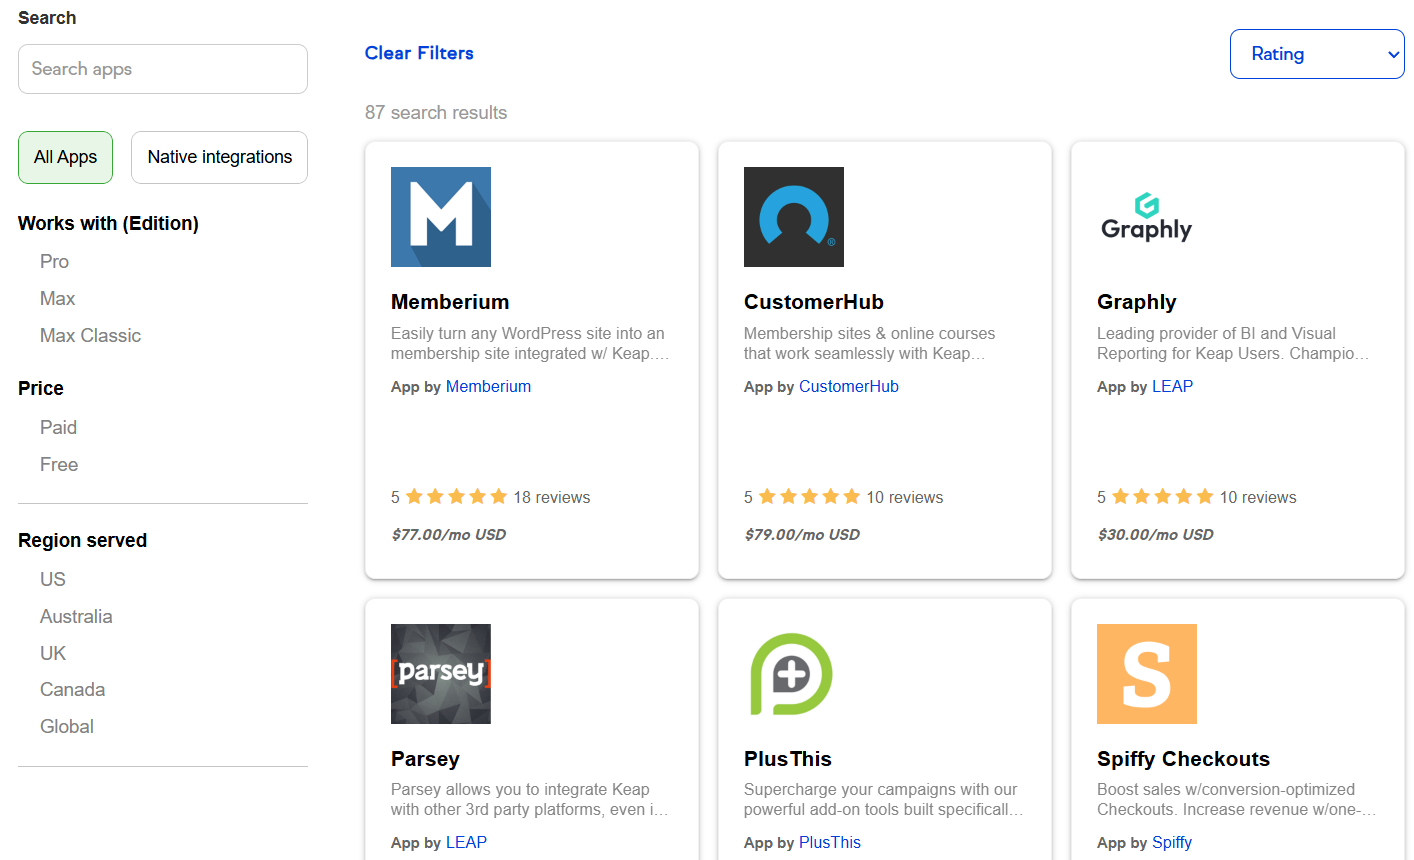Image resolution: width=1414 pixels, height=860 pixels.
Task: Open the CustomerHub developer link
Action: tap(849, 386)
